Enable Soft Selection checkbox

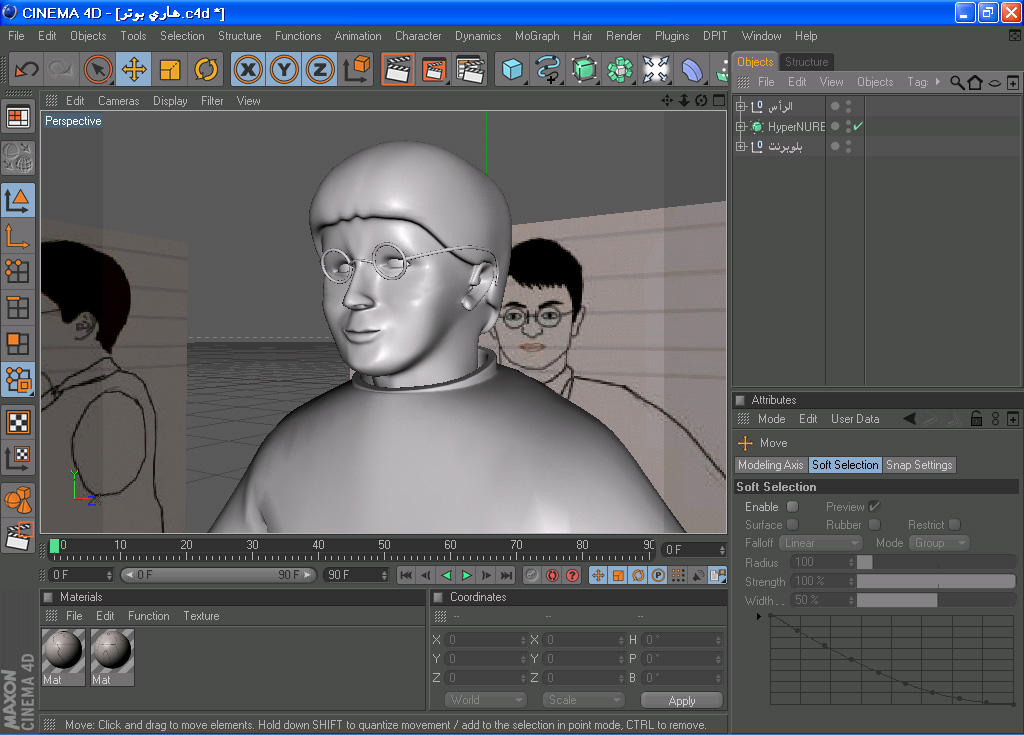(792, 506)
